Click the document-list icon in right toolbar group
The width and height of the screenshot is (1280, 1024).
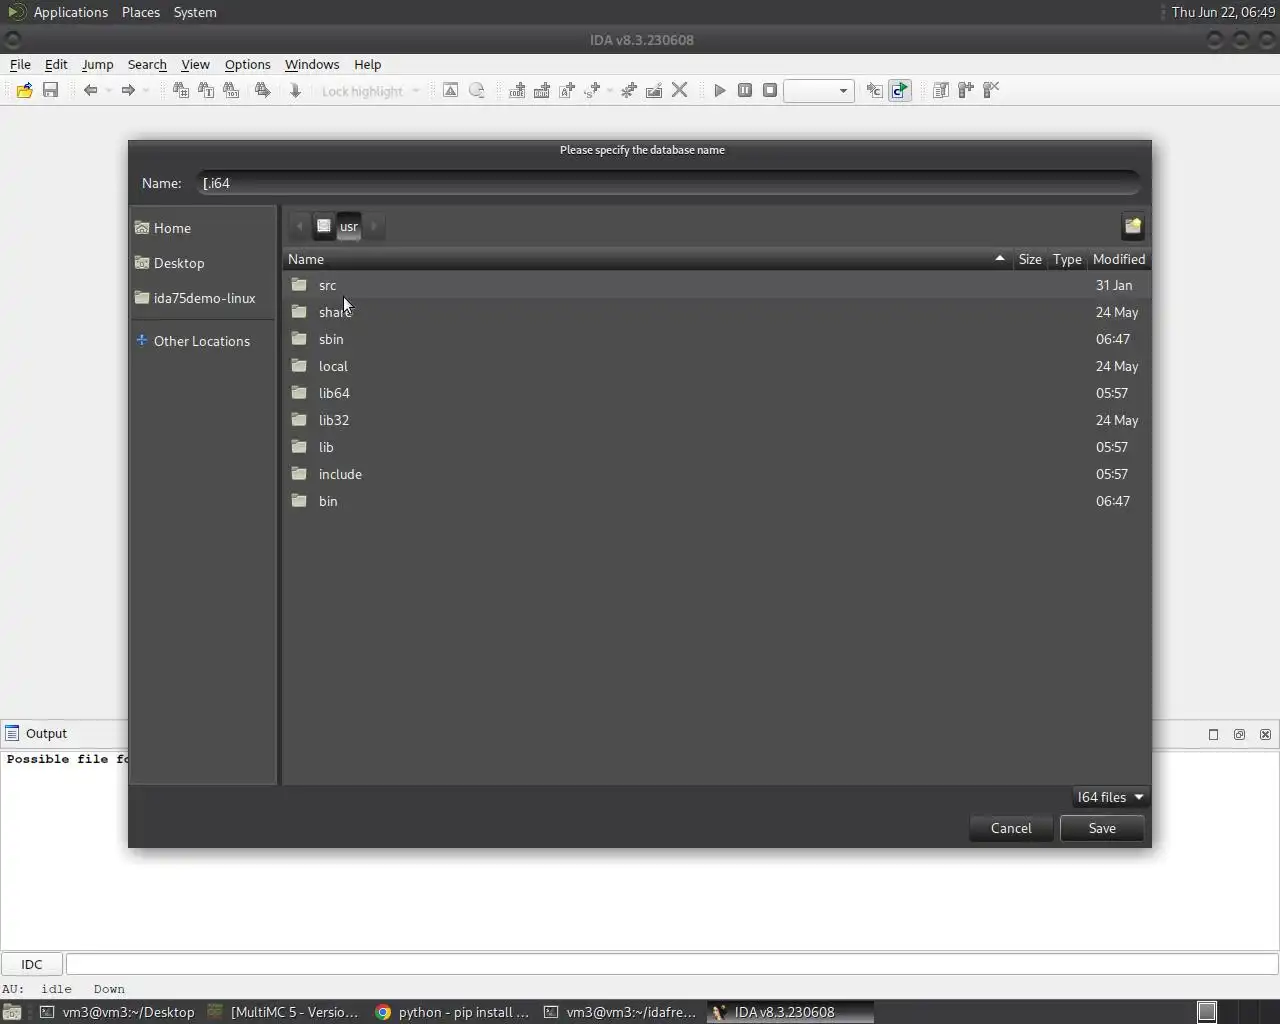pyautogui.click(x=941, y=90)
